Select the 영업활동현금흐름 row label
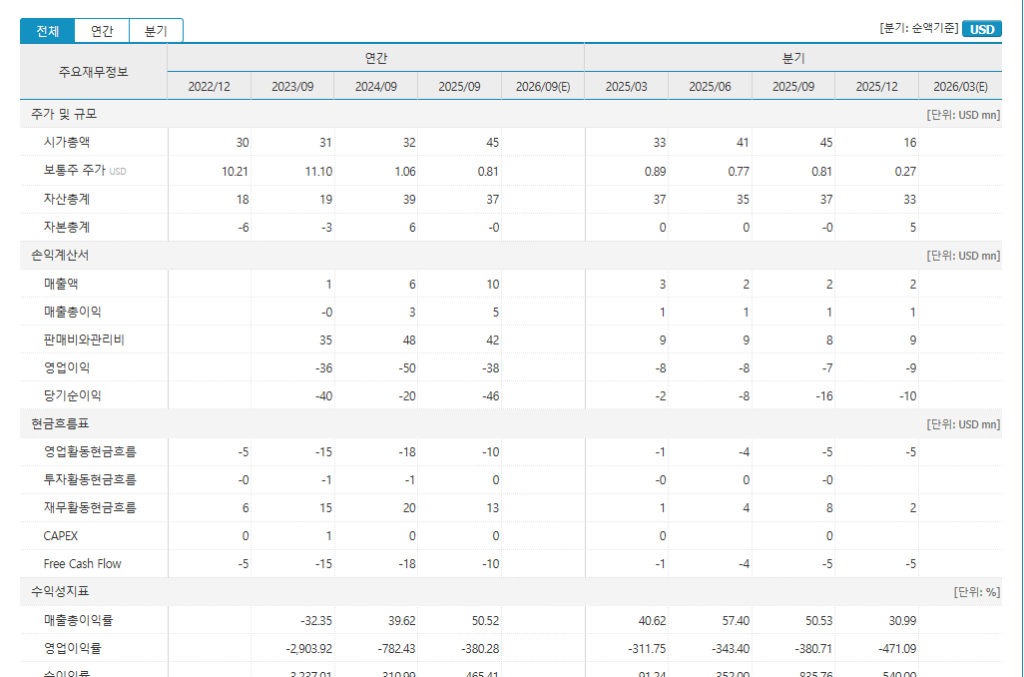This screenshot has width=1024, height=677. coord(90,452)
